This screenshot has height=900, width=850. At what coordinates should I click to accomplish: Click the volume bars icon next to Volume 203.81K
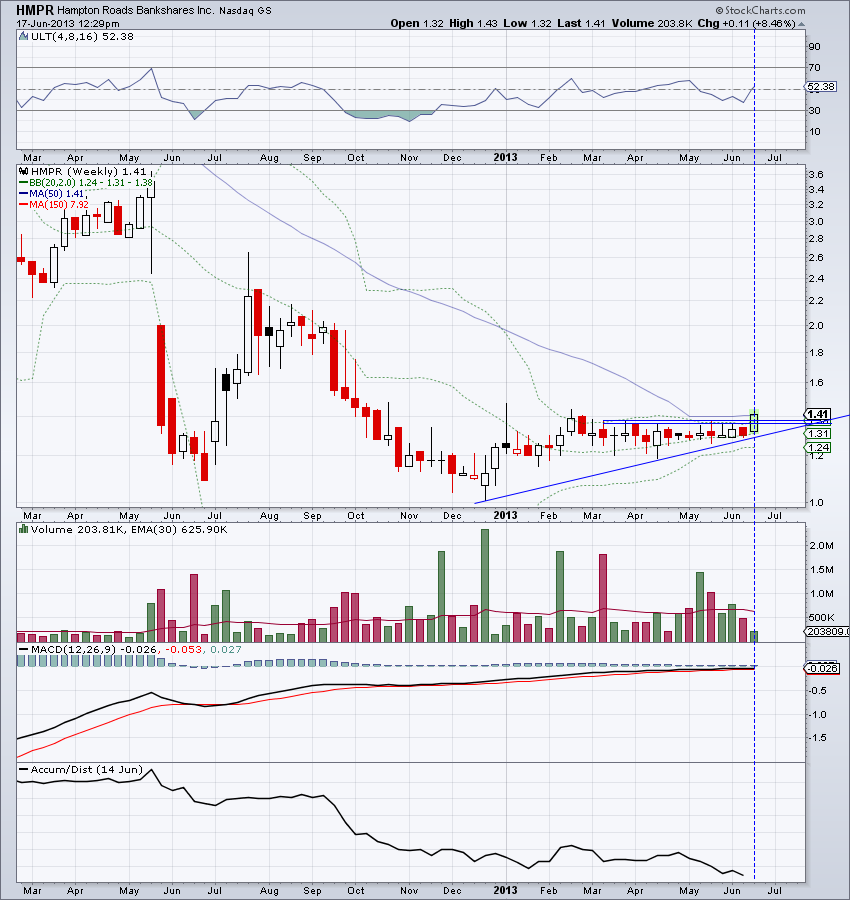[24, 529]
